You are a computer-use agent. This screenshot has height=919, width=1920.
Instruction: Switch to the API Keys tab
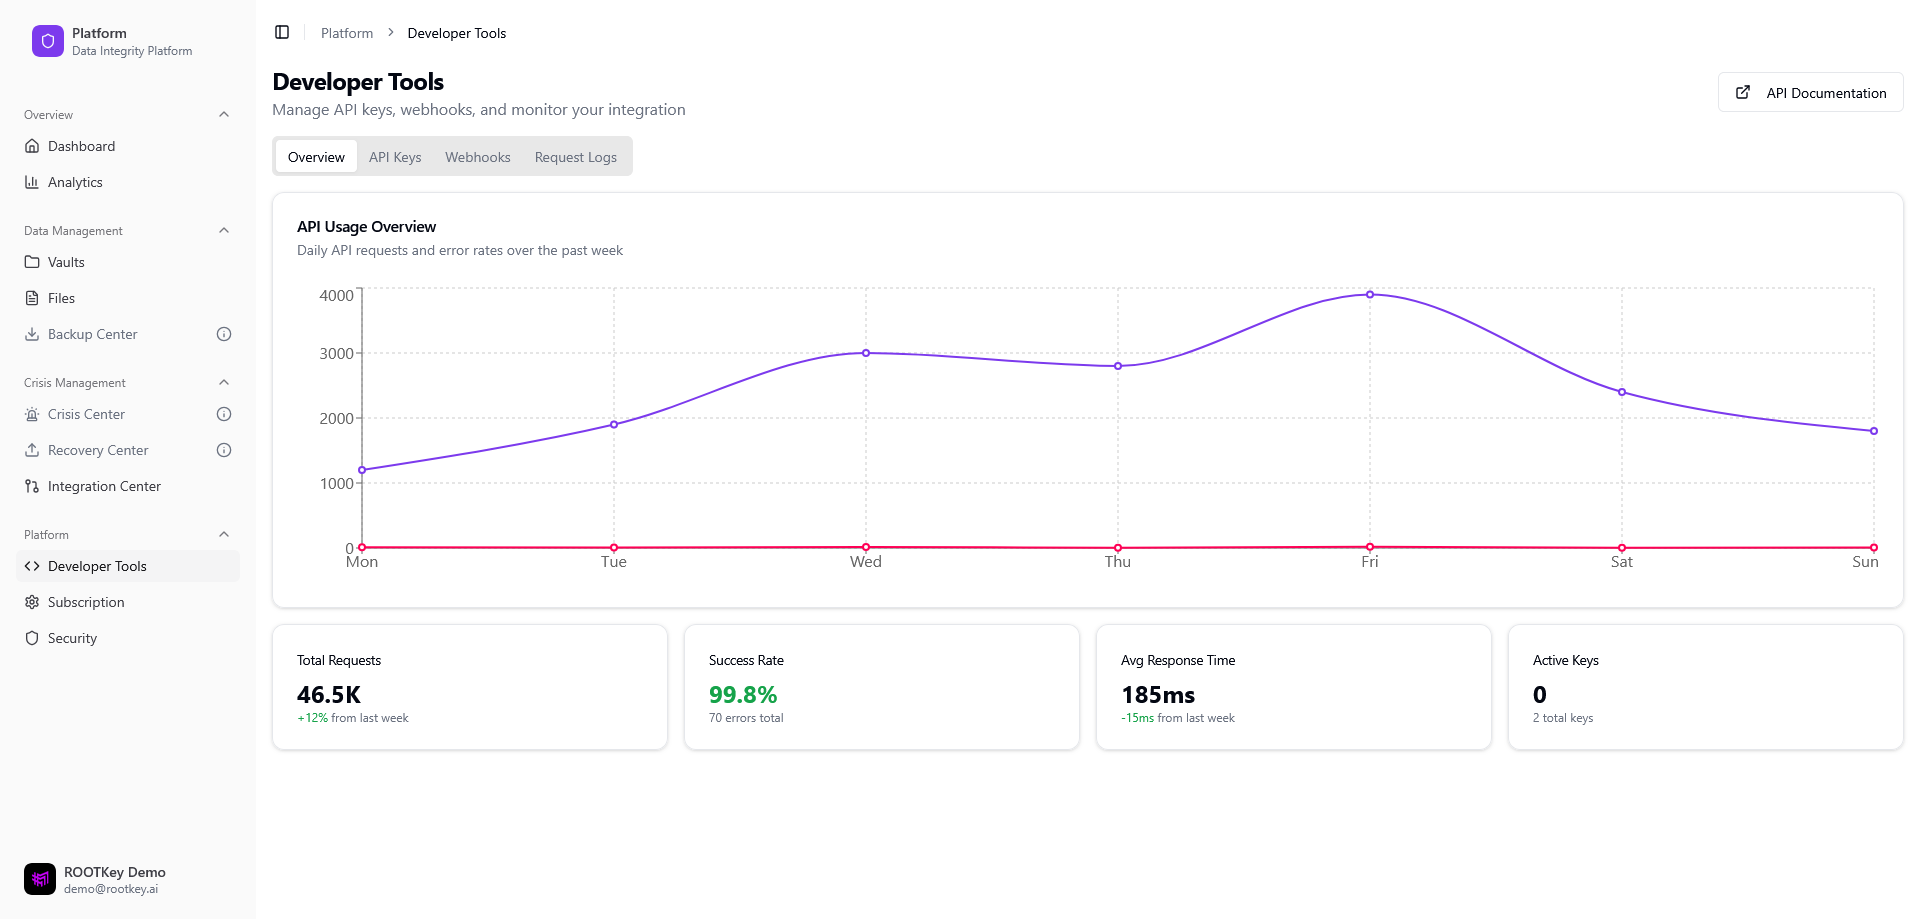pos(395,157)
